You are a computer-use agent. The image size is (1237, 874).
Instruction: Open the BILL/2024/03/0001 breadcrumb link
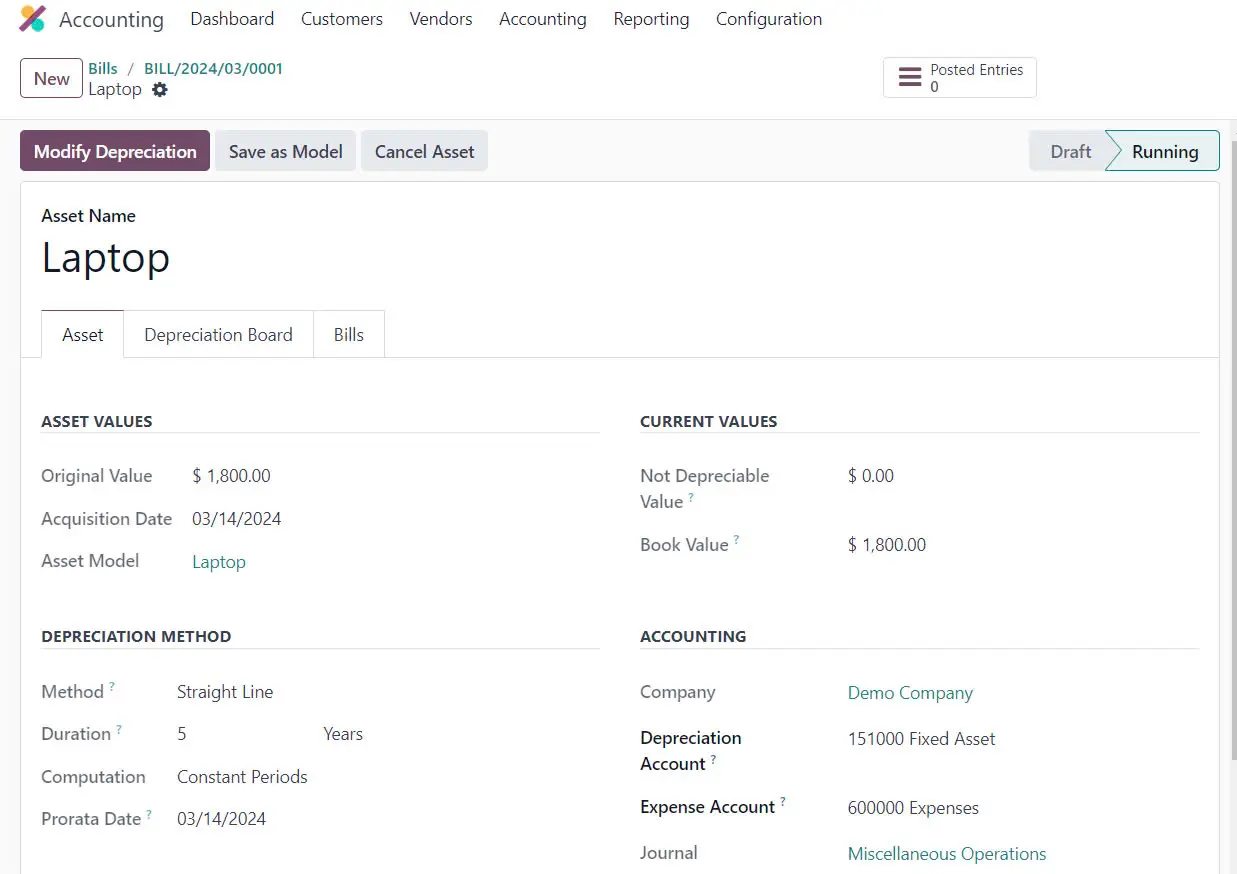pyautogui.click(x=213, y=69)
